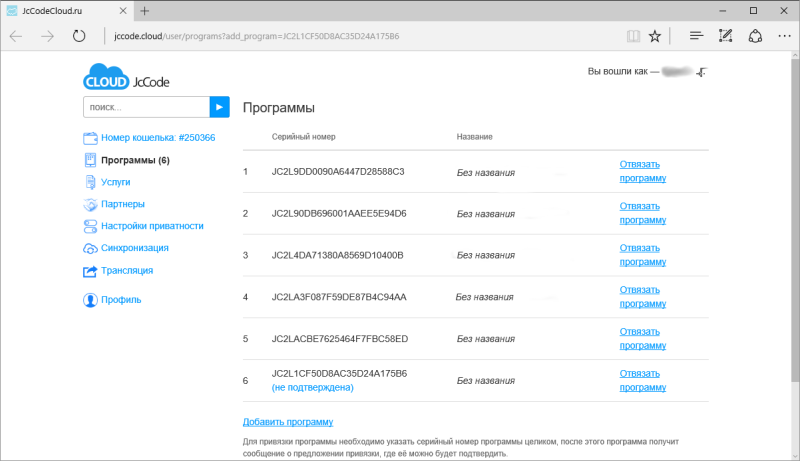Click the browser address bar URL
Image resolution: width=800 pixels, height=461 pixels.
(x=250, y=36)
